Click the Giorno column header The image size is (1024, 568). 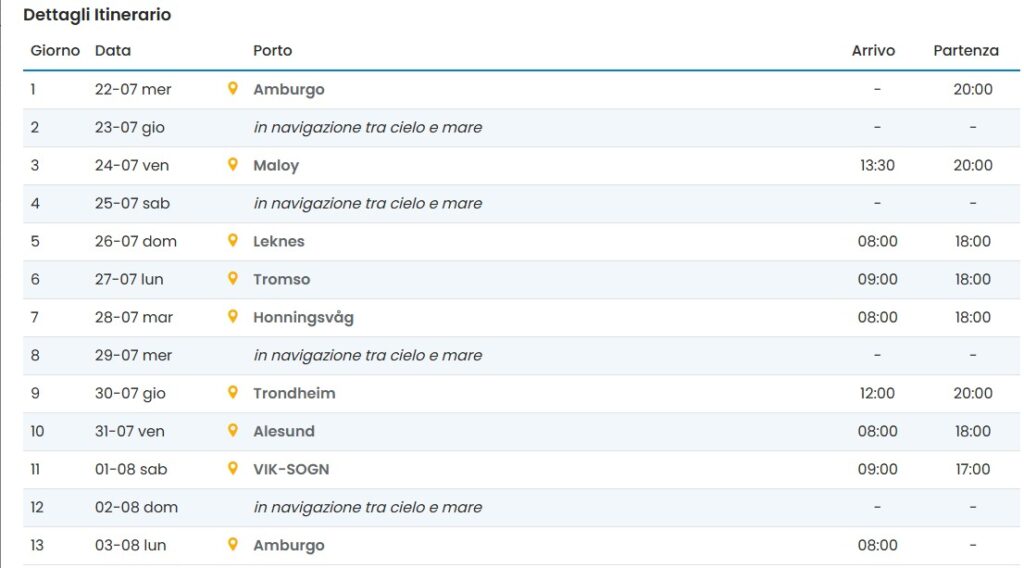[55, 50]
